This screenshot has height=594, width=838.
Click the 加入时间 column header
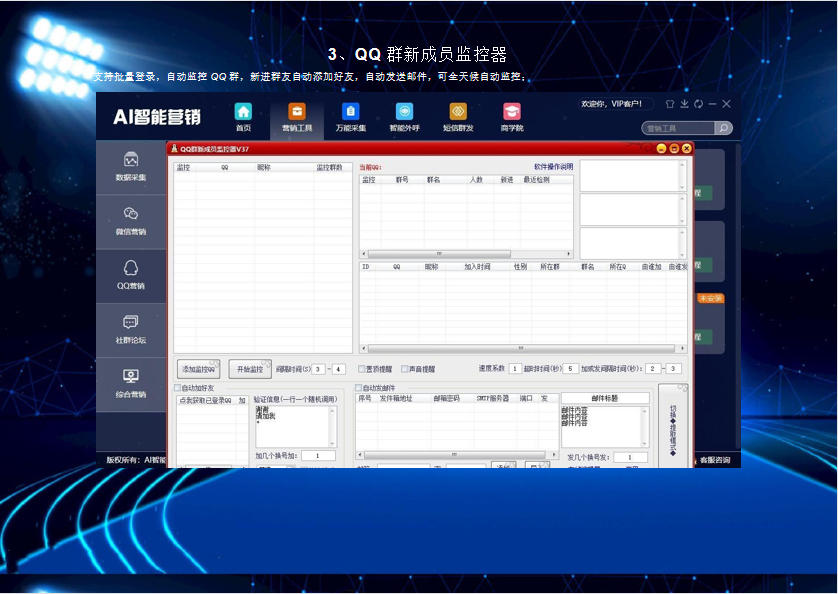[477, 267]
